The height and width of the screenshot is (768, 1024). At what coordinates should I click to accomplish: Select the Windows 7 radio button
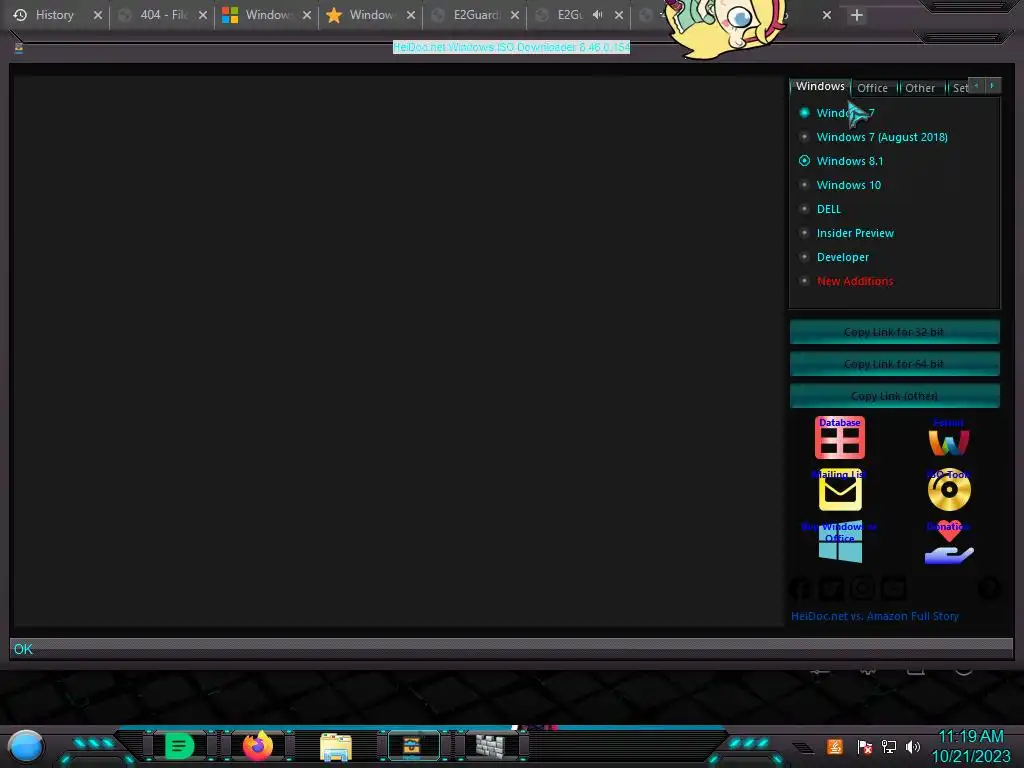click(x=805, y=113)
